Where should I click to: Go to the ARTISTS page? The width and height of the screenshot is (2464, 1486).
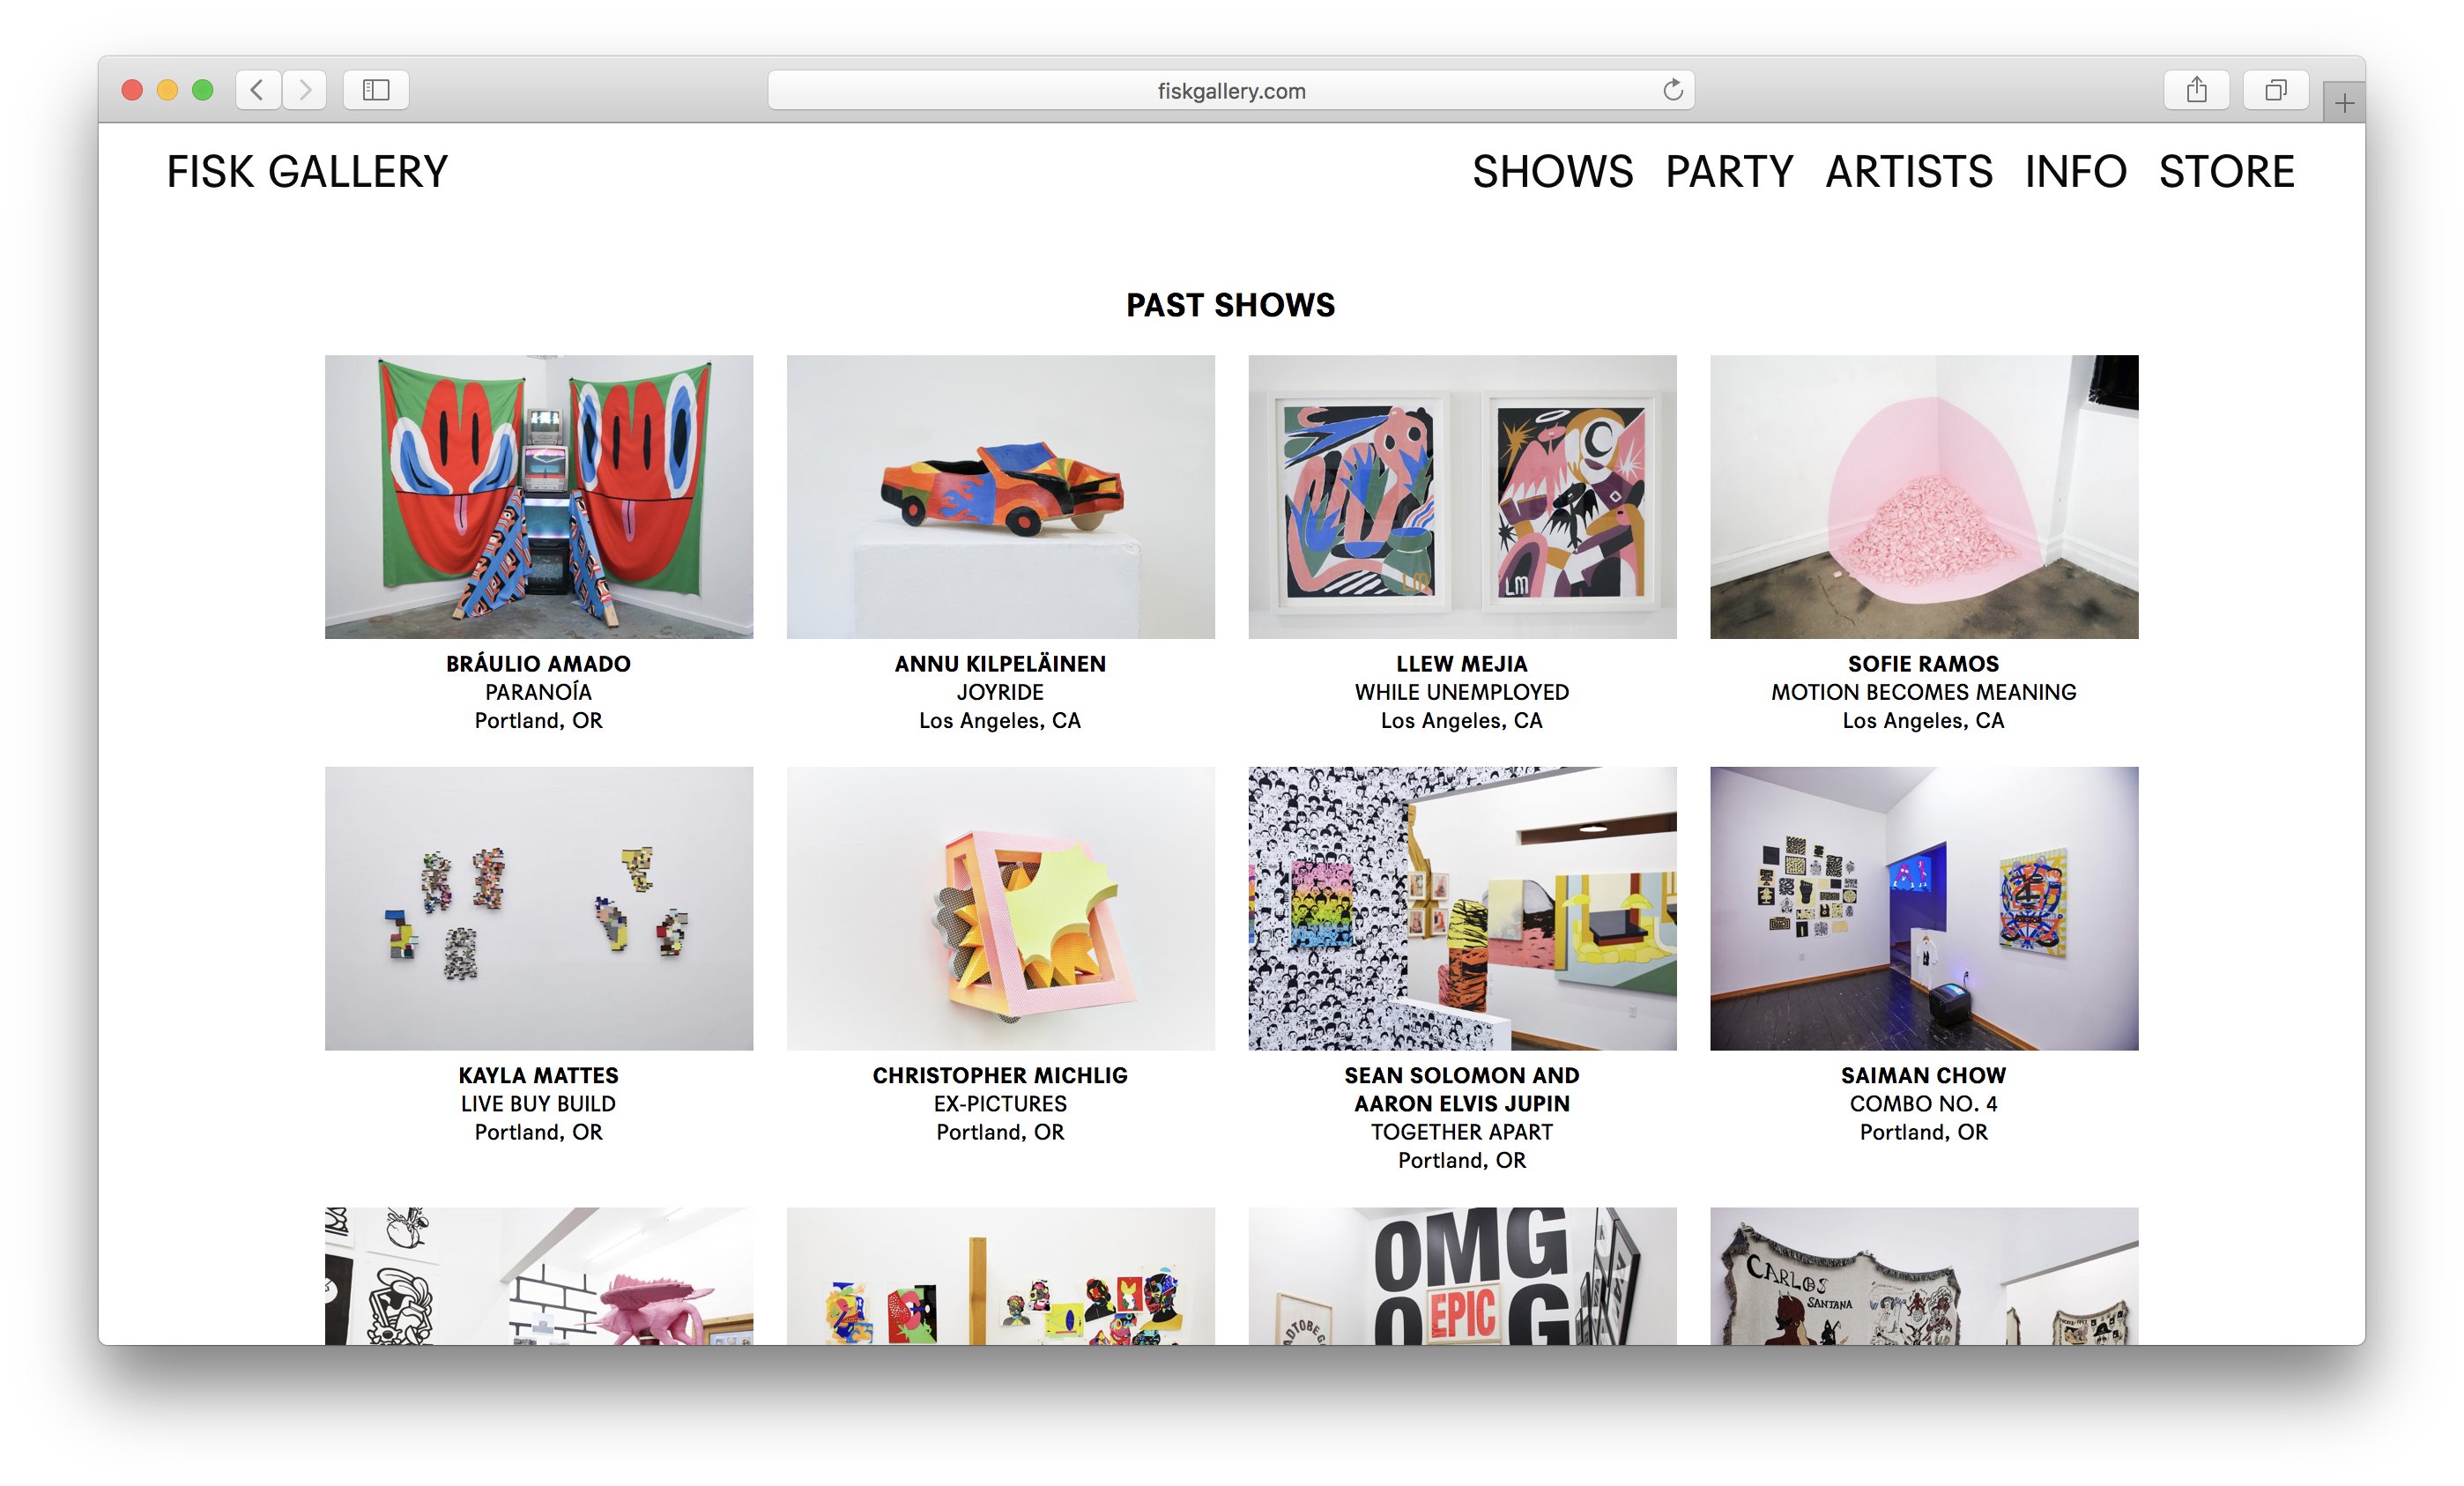point(1909,172)
